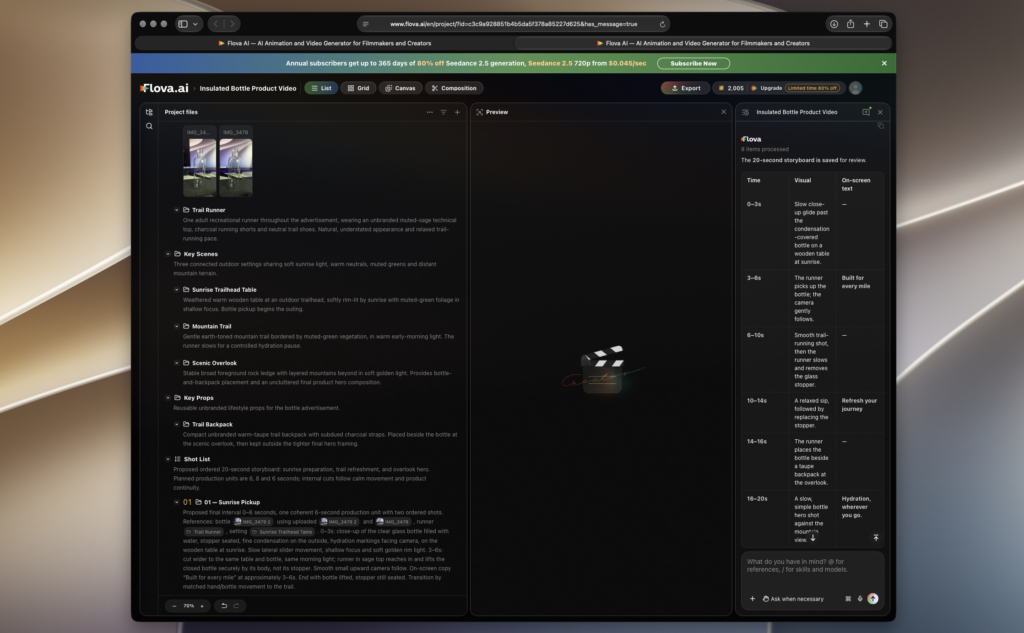
Task: Switch to the Canvas view
Action: point(400,88)
